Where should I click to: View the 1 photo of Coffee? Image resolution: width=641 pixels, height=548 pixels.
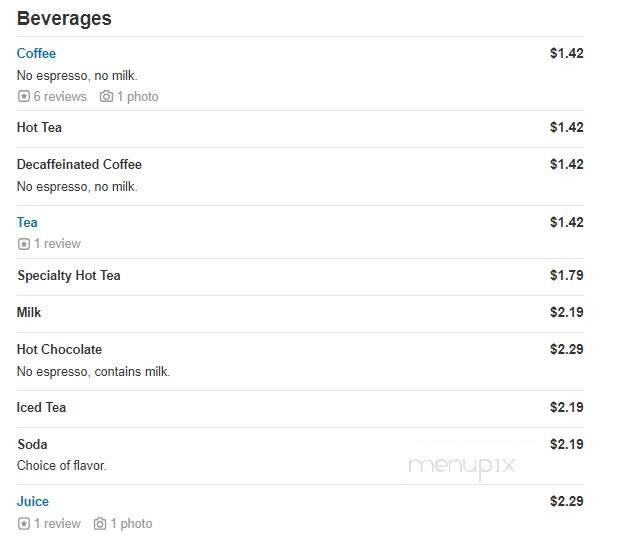point(138,96)
